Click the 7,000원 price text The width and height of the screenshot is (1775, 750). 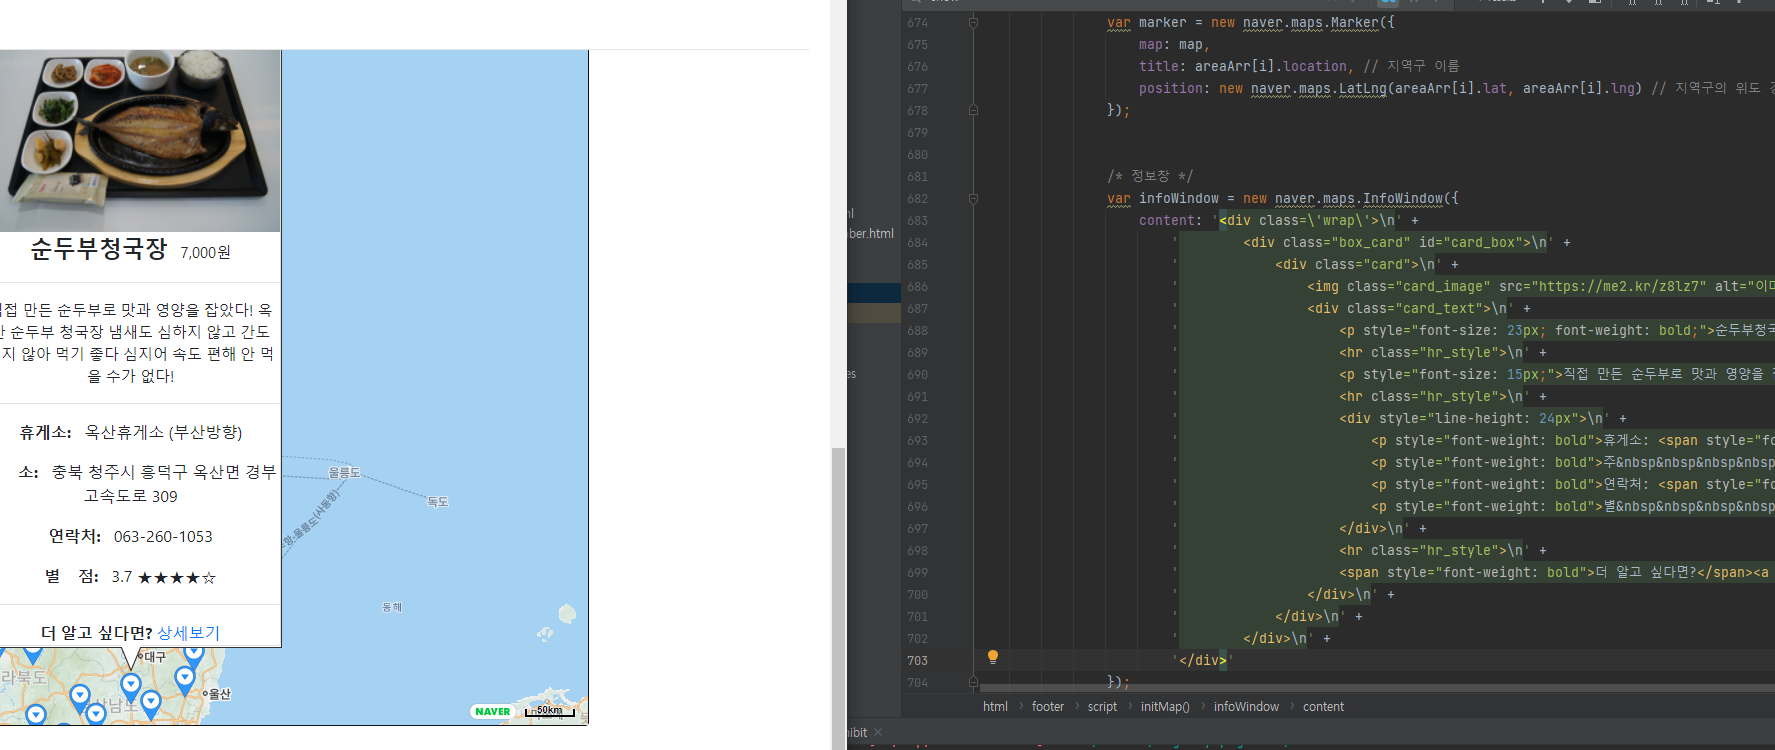click(x=206, y=253)
